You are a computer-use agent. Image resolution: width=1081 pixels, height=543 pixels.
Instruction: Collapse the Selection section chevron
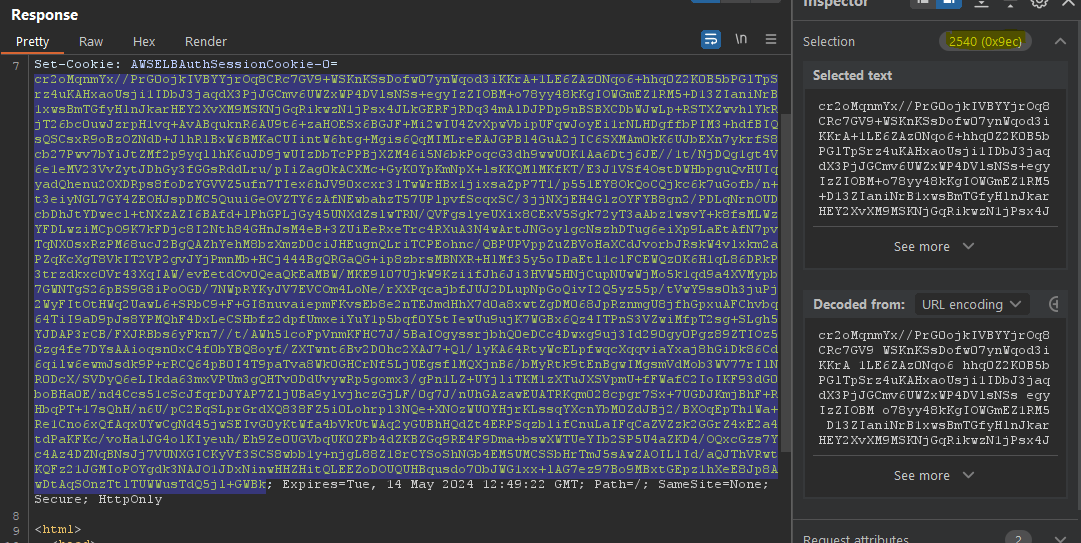[x=1060, y=41]
